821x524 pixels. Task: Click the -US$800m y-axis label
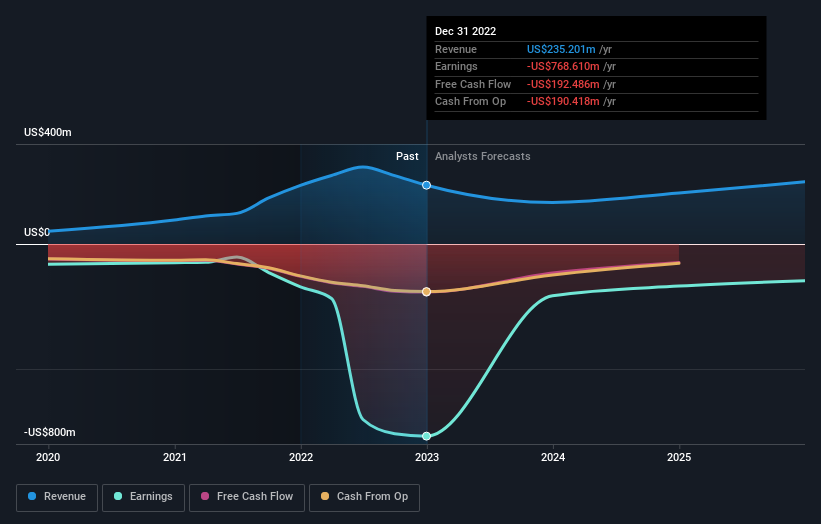(50, 432)
